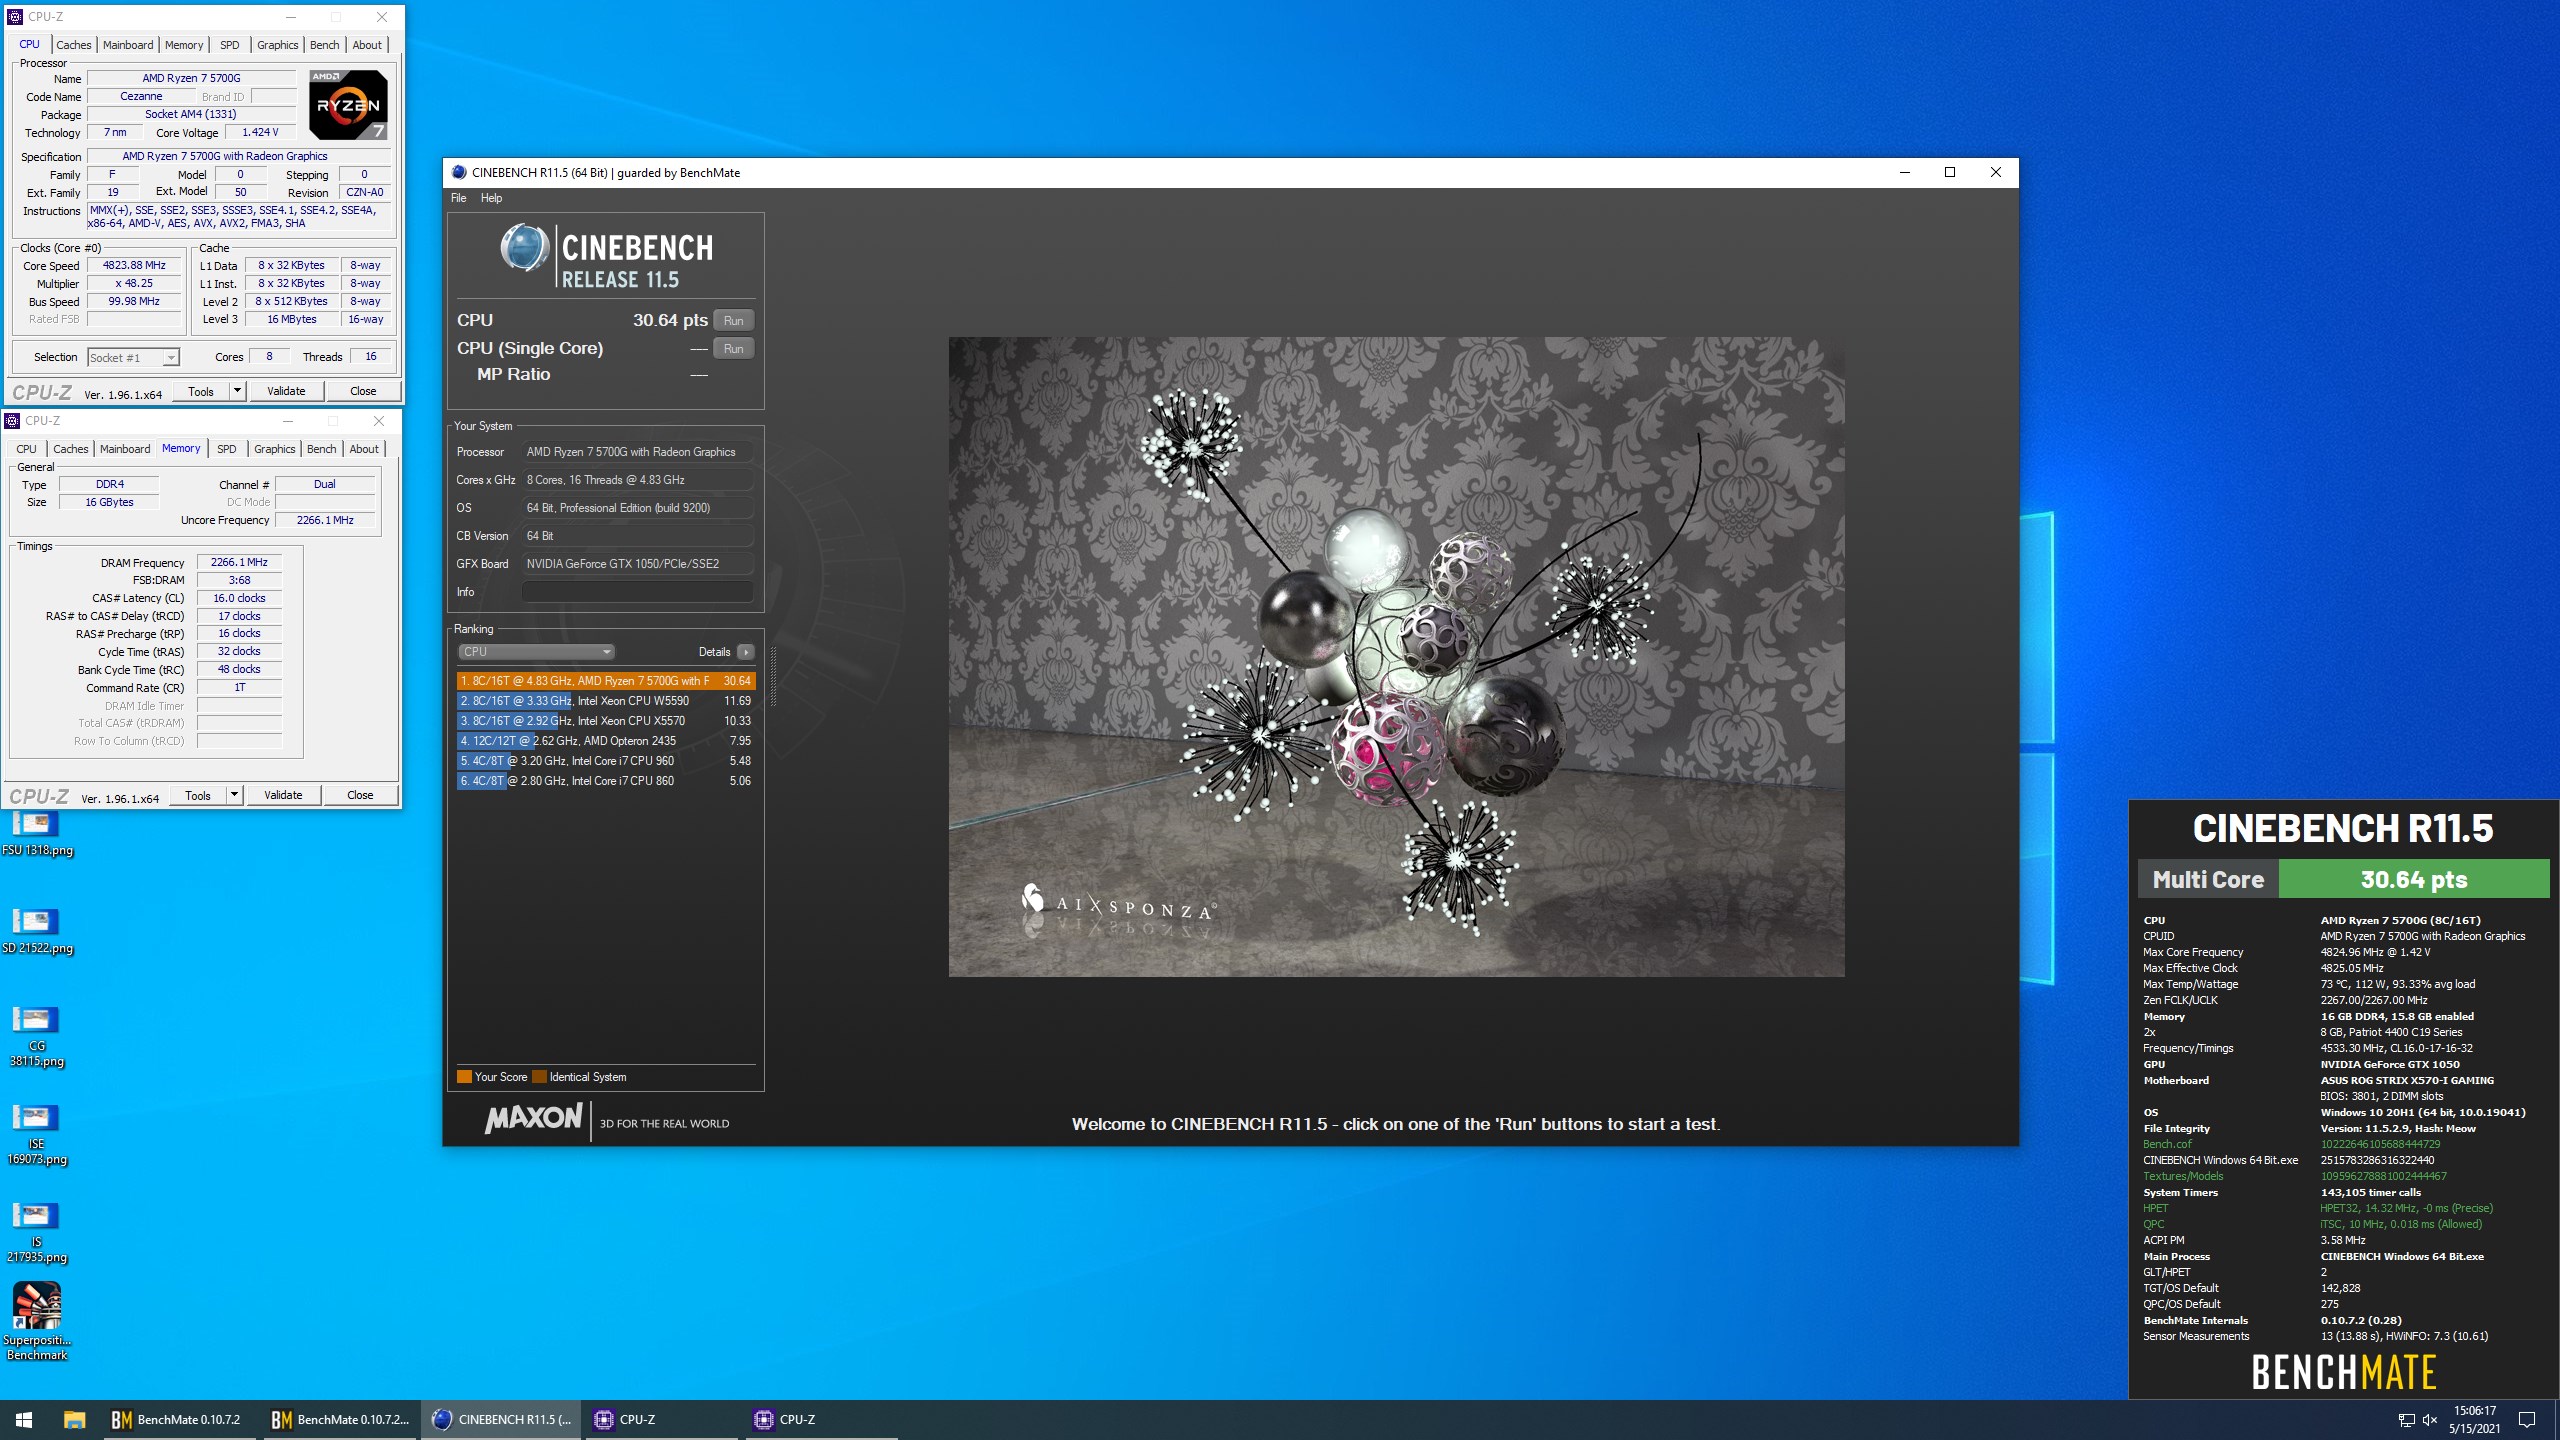Open the Cinebench Help menu
This screenshot has height=1440, width=2560.
pos(491,198)
